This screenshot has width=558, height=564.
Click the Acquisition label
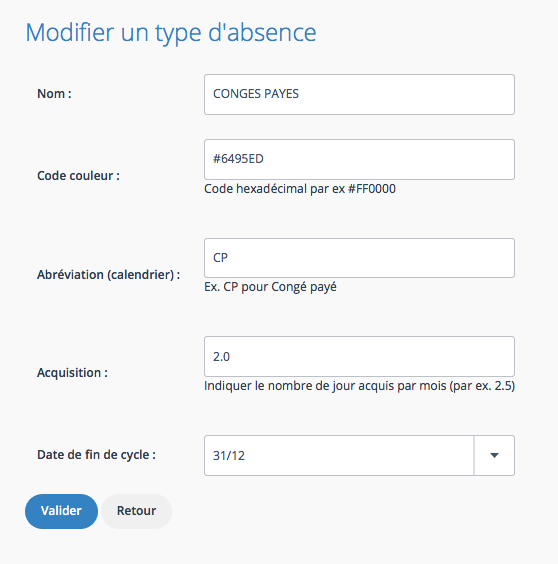coord(72,373)
